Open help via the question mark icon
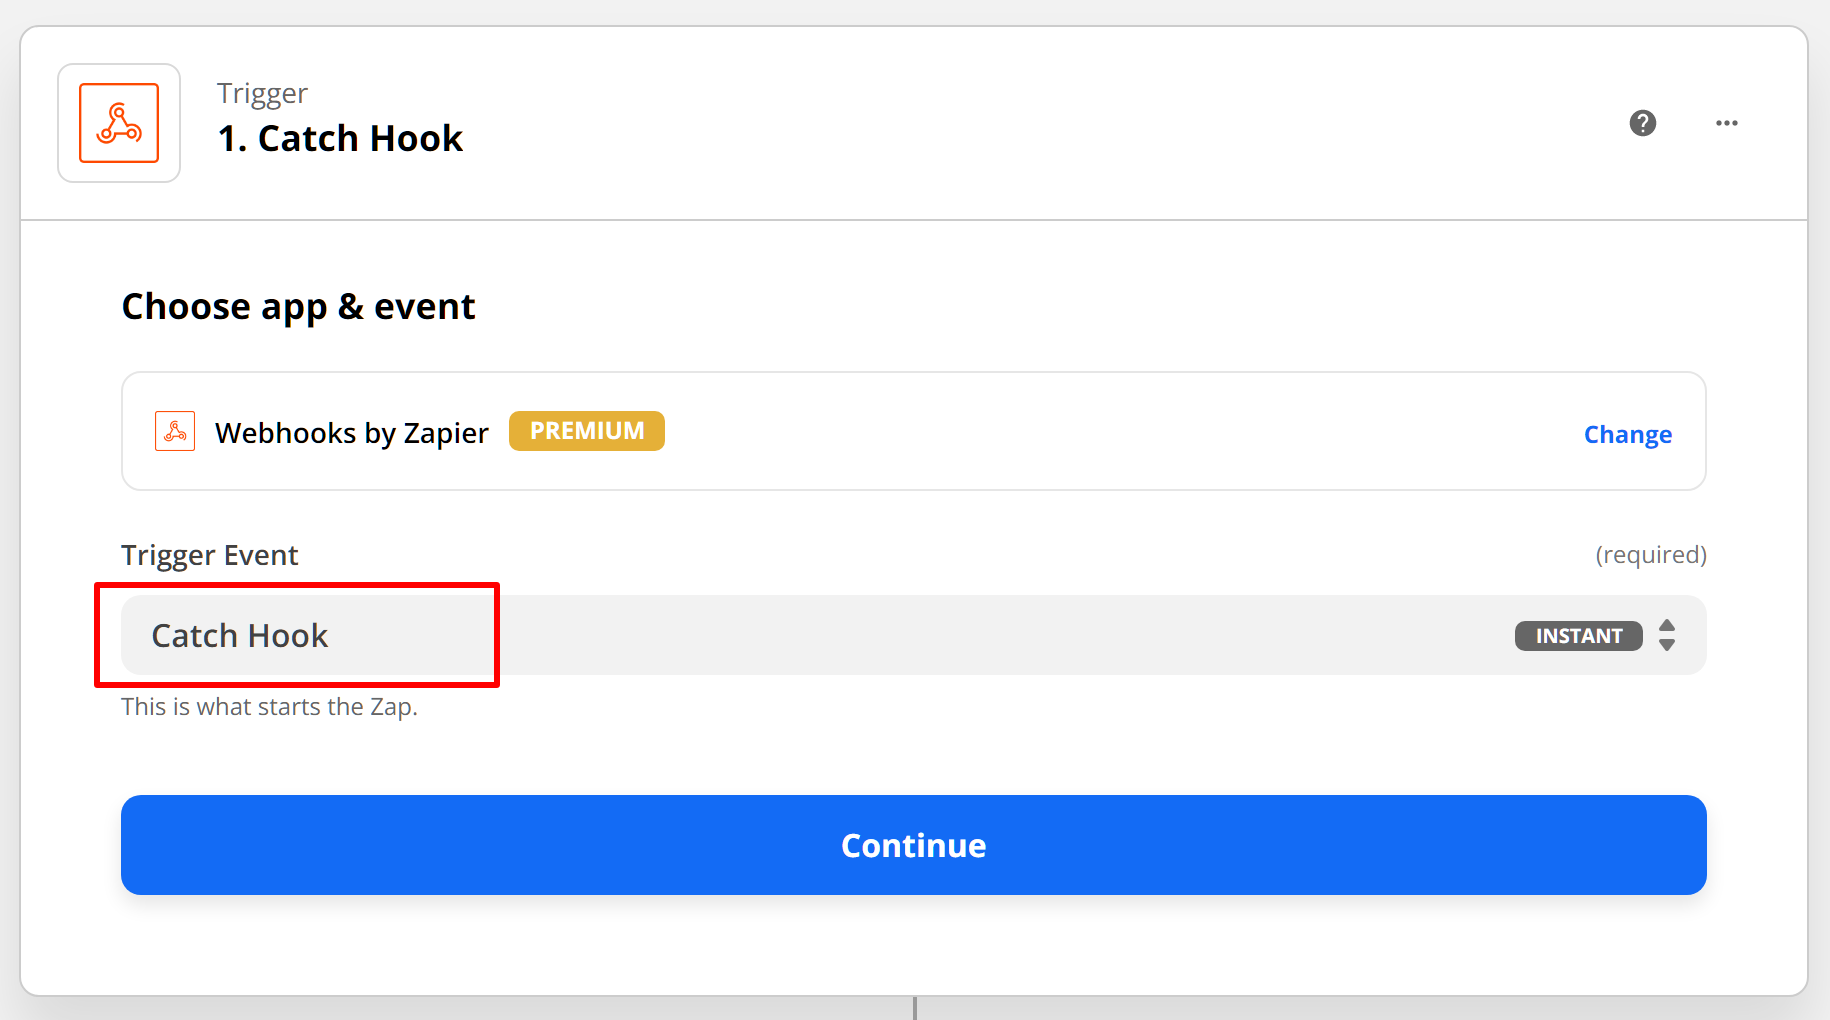The width and height of the screenshot is (1830, 1020). pyautogui.click(x=1643, y=123)
